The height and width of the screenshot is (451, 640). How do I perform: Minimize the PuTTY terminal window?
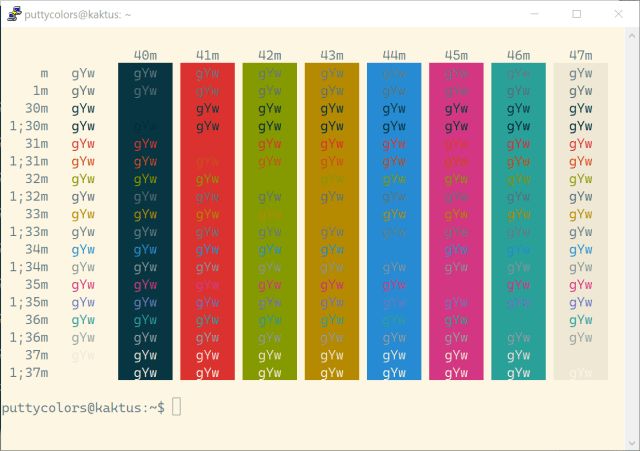pyautogui.click(x=531, y=14)
